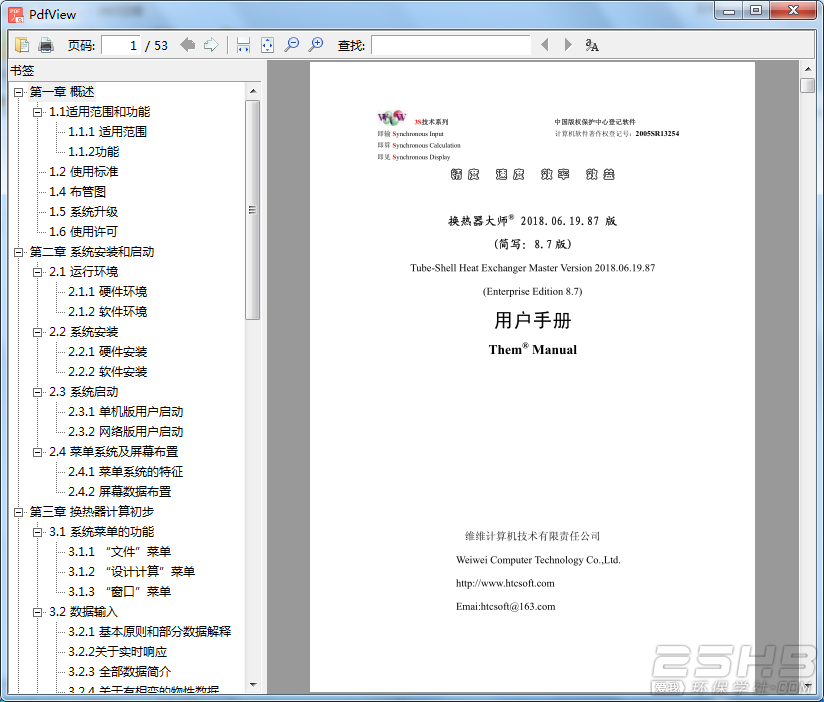The height and width of the screenshot is (702, 824).
Task: Jump to bookmark 1.2 使用标准
Action: click(84, 172)
